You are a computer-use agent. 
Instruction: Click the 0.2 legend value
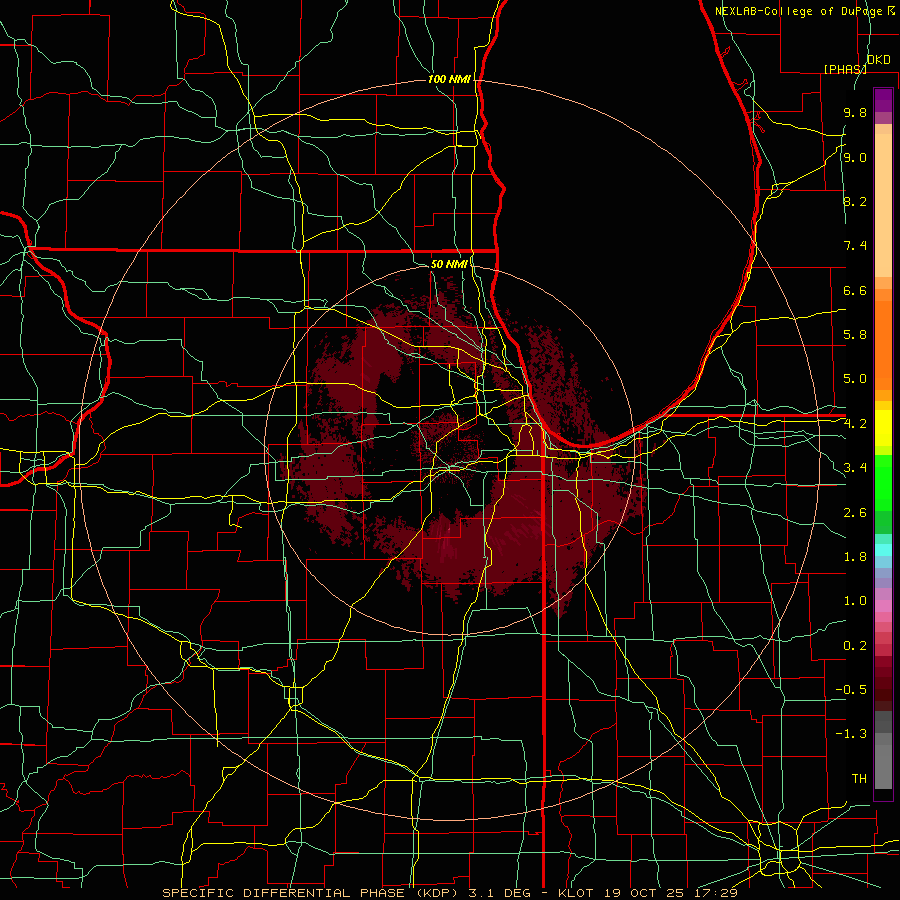click(855, 646)
